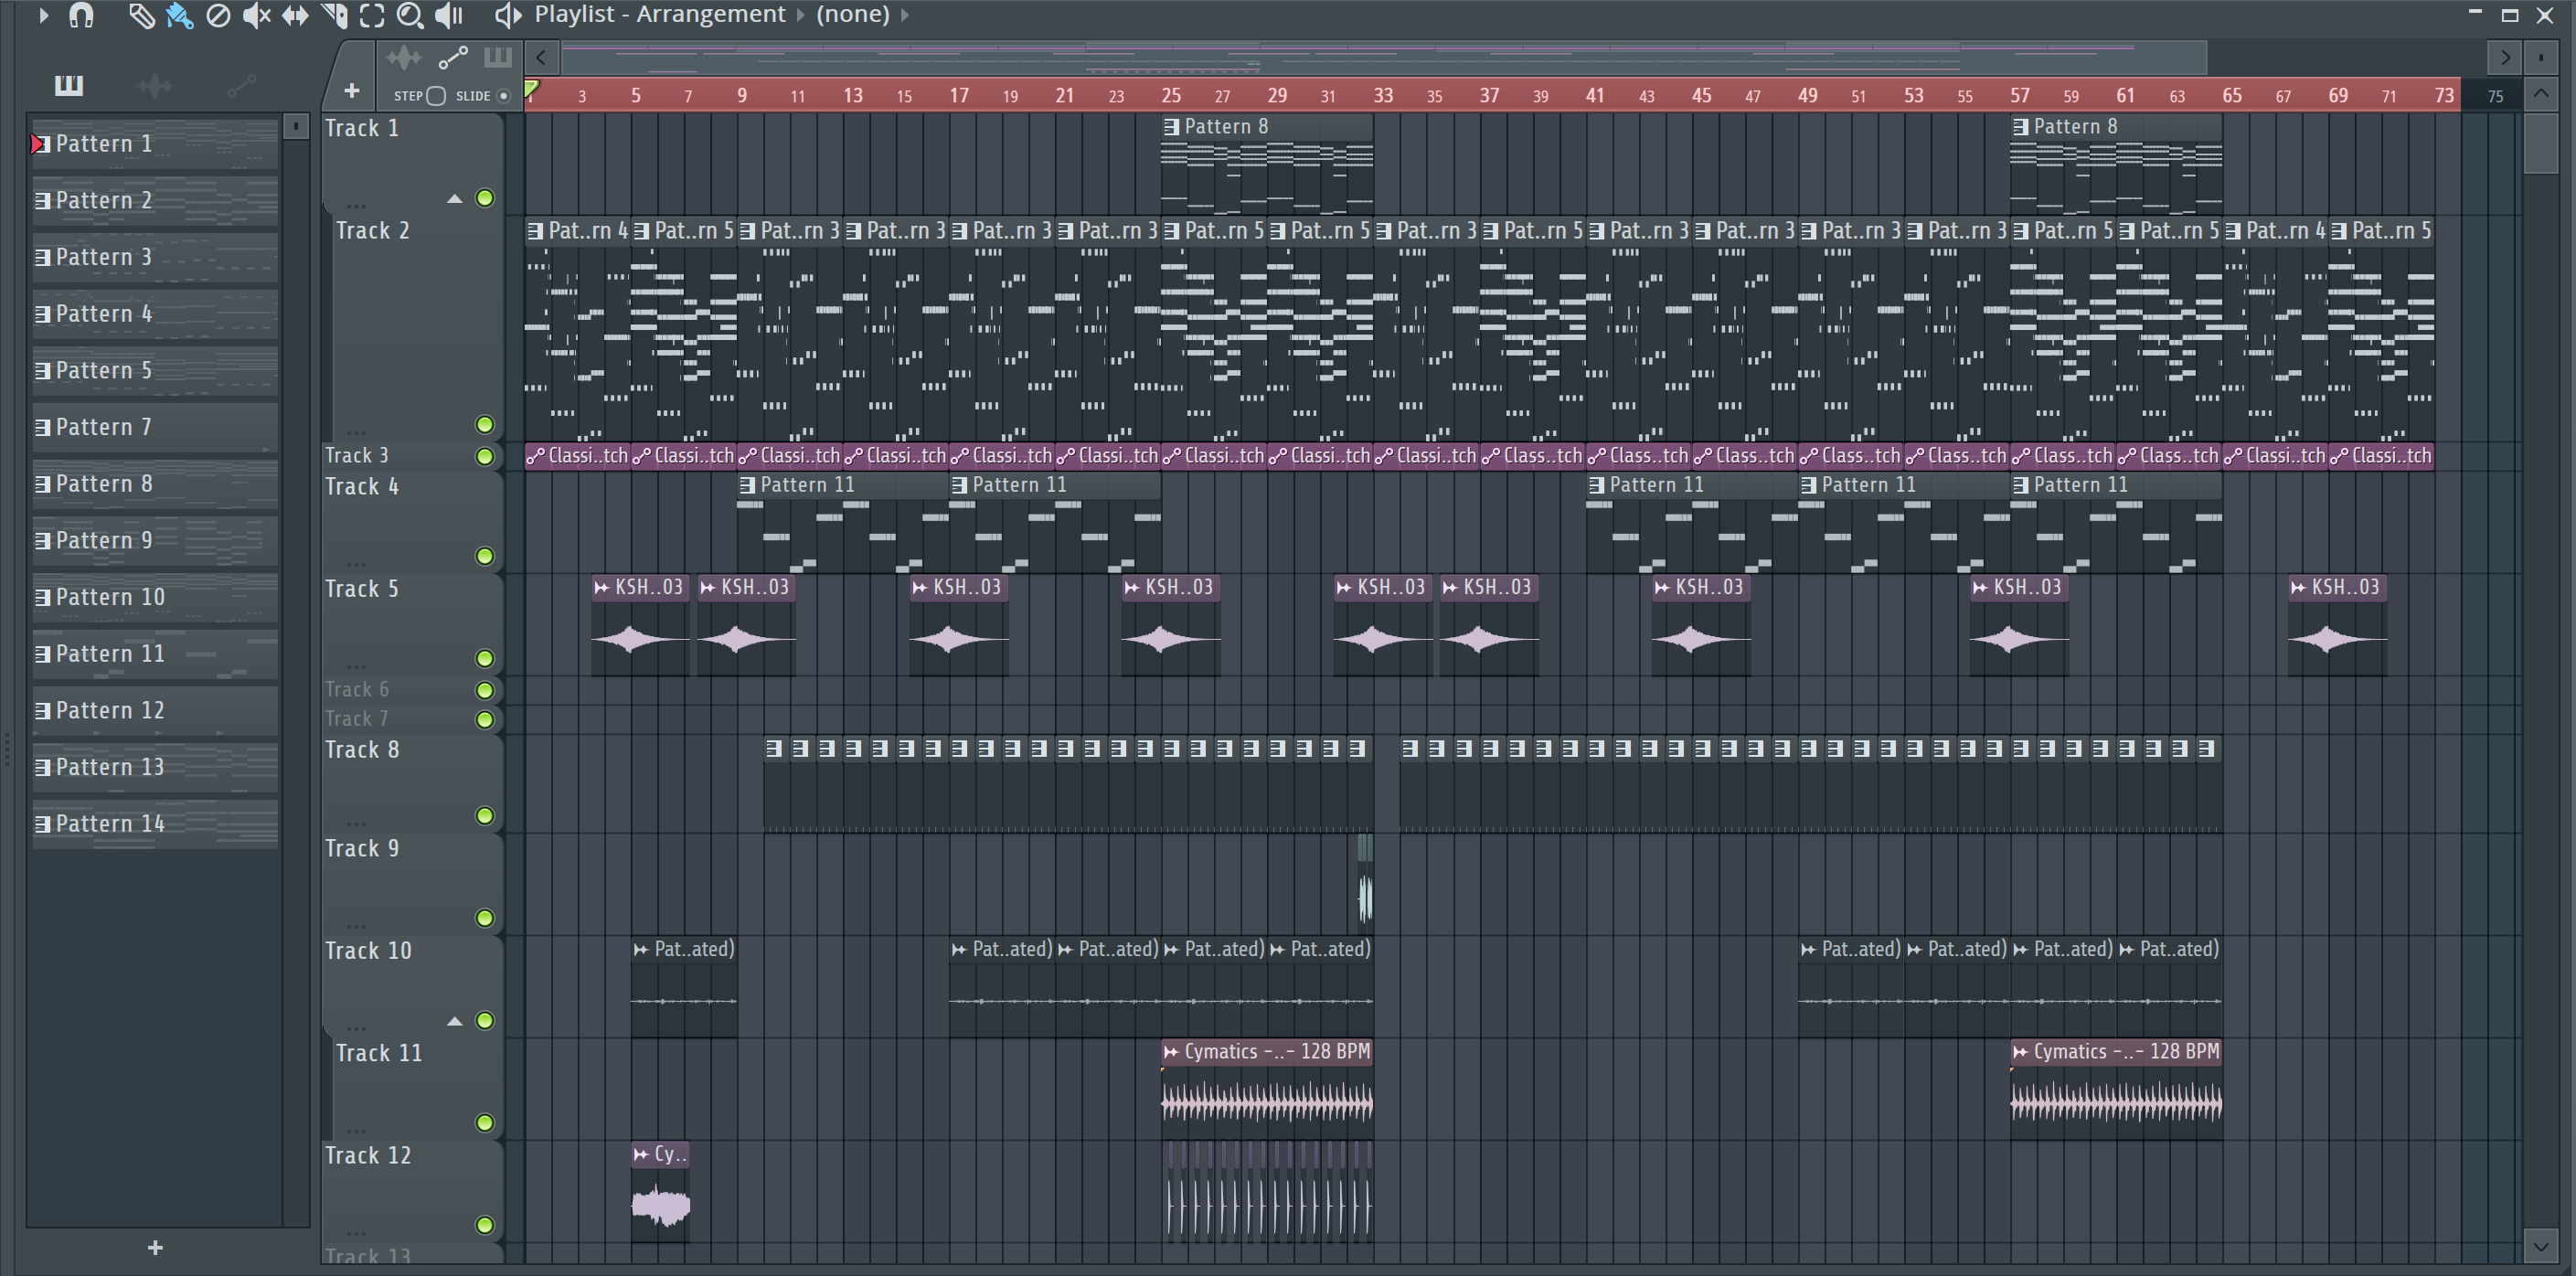Open first Cymatics 128 BPM clip menu

pyautogui.click(x=1172, y=1052)
